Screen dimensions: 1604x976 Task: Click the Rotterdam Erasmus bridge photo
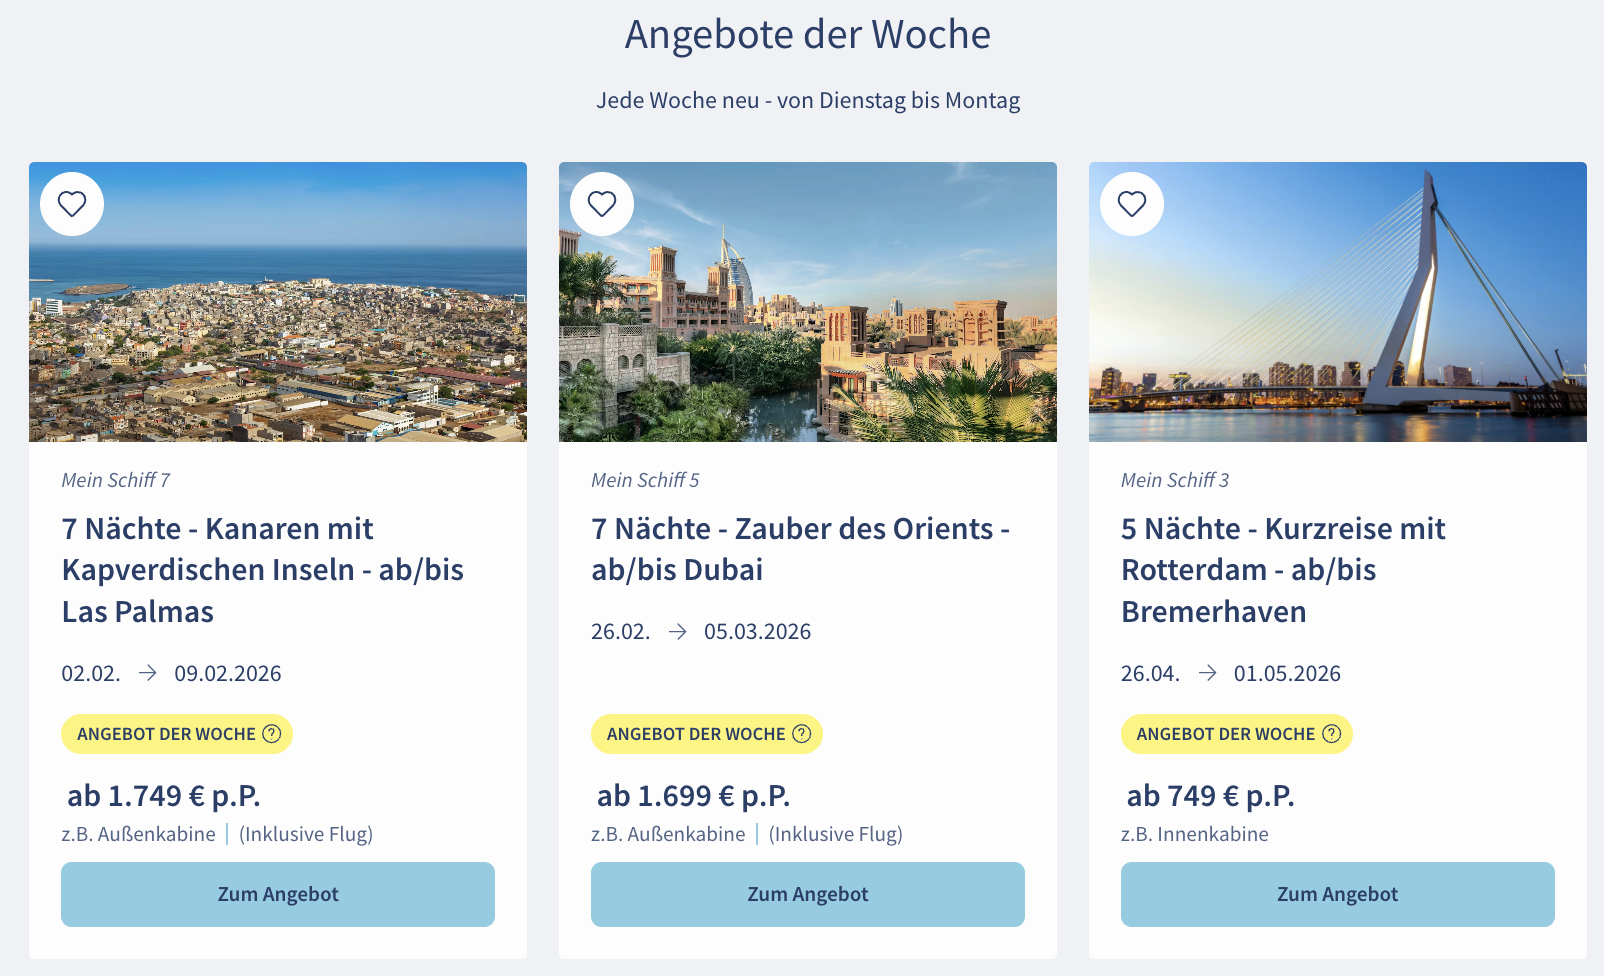click(1338, 302)
